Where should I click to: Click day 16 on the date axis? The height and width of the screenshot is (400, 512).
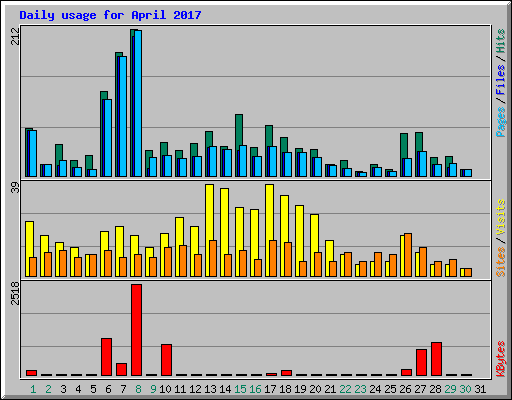pyautogui.click(x=255, y=389)
